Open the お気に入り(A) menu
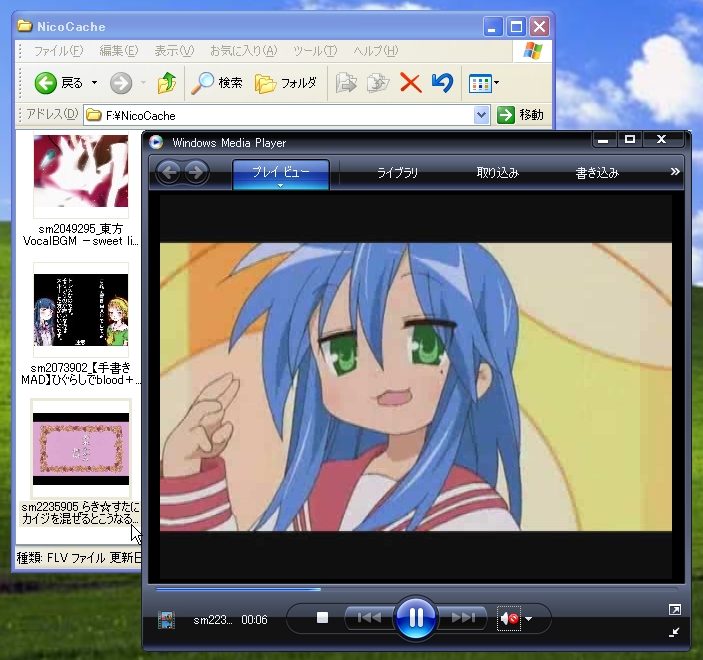 244,51
